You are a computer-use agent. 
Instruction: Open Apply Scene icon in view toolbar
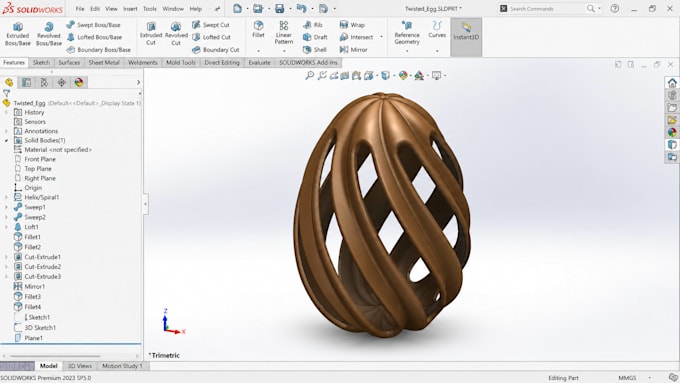pos(419,75)
